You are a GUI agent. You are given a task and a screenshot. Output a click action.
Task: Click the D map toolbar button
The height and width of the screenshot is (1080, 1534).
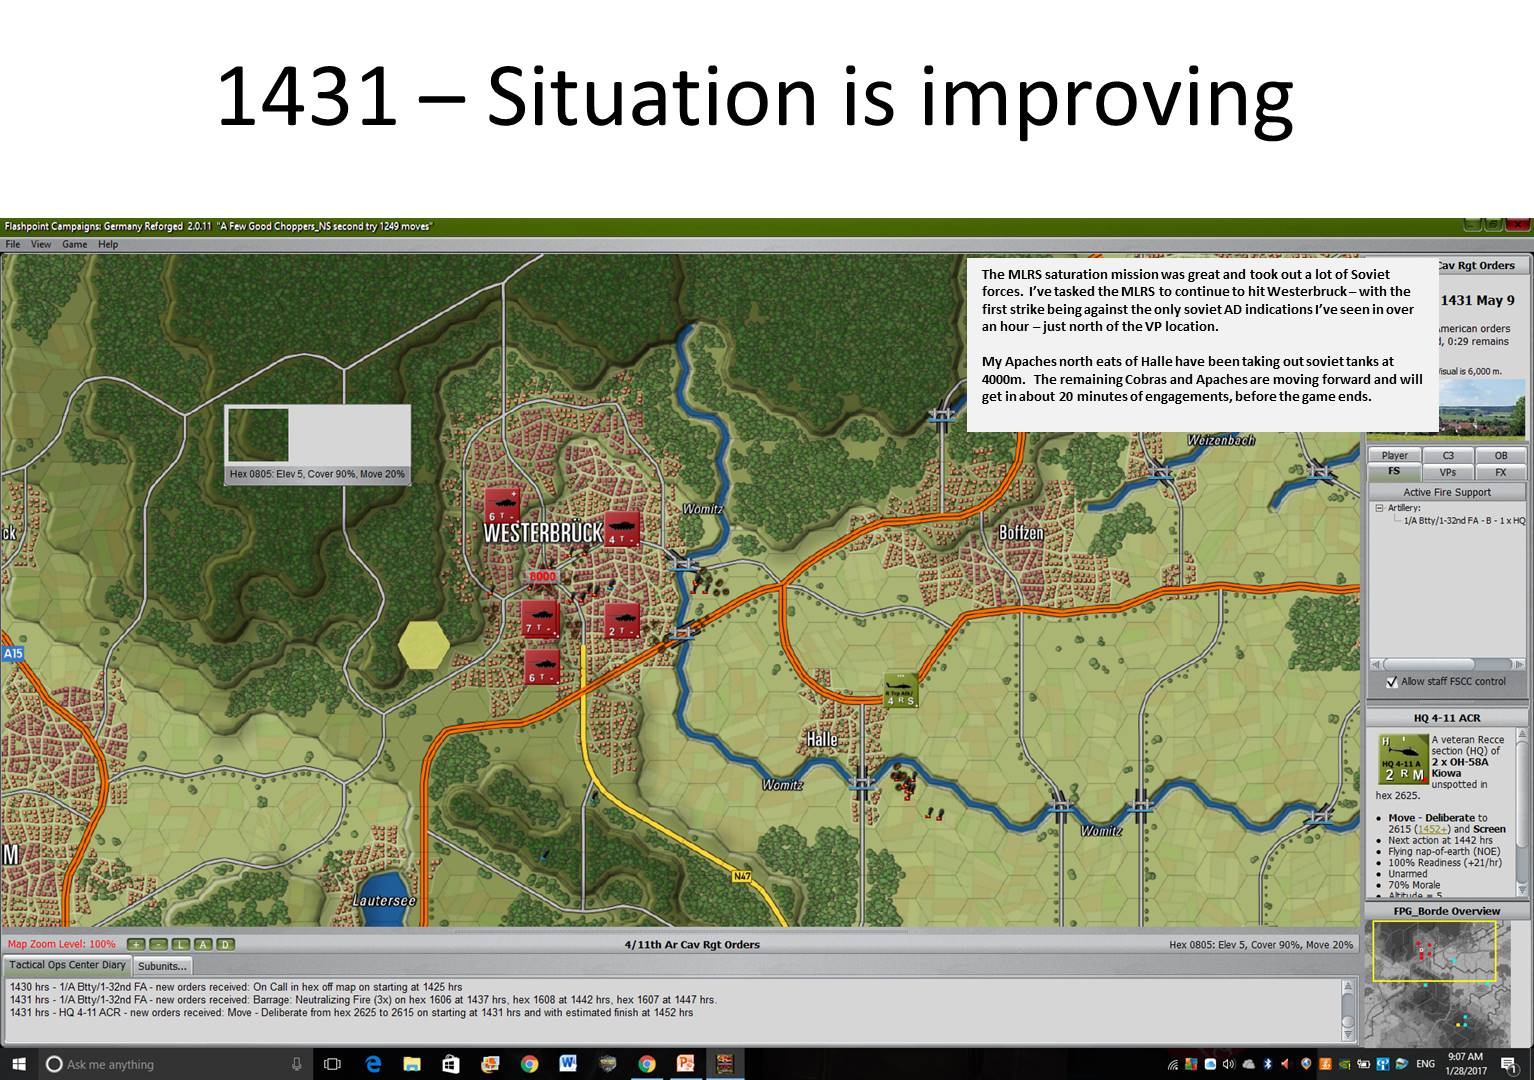[x=225, y=944]
